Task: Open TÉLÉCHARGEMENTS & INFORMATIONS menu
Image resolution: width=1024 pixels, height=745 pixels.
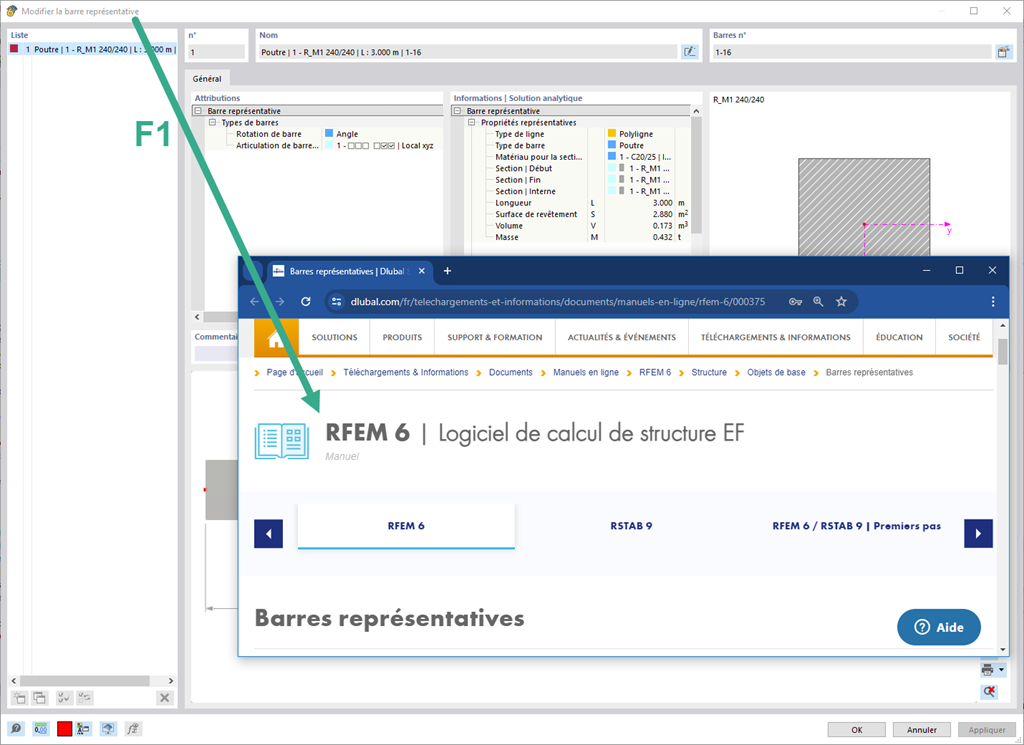Action: click(x=776, y=338)
